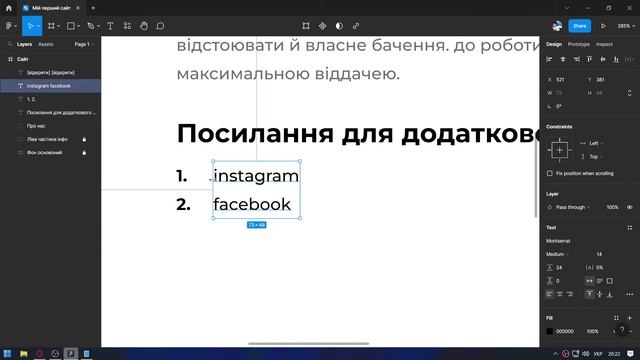Screen dimensions: 640x360
Task: Enable Fix position when scrolling checkbox
Action: click(550, 173)
